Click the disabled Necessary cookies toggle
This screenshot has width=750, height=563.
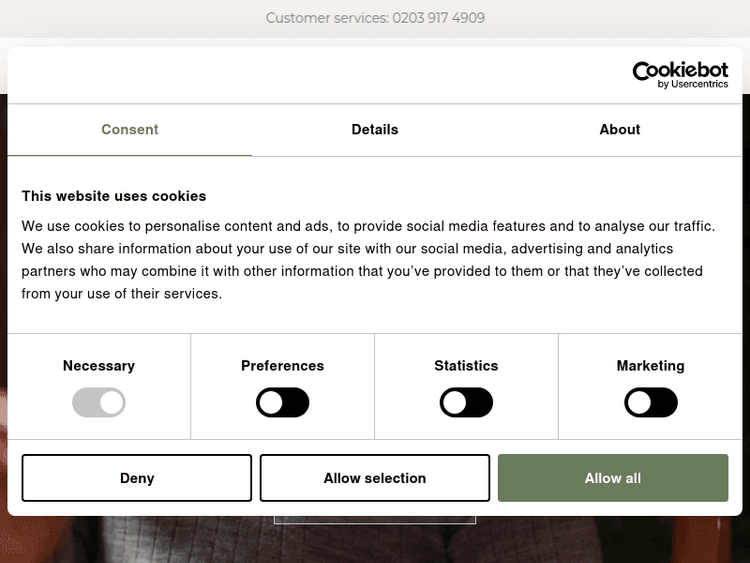99,403
